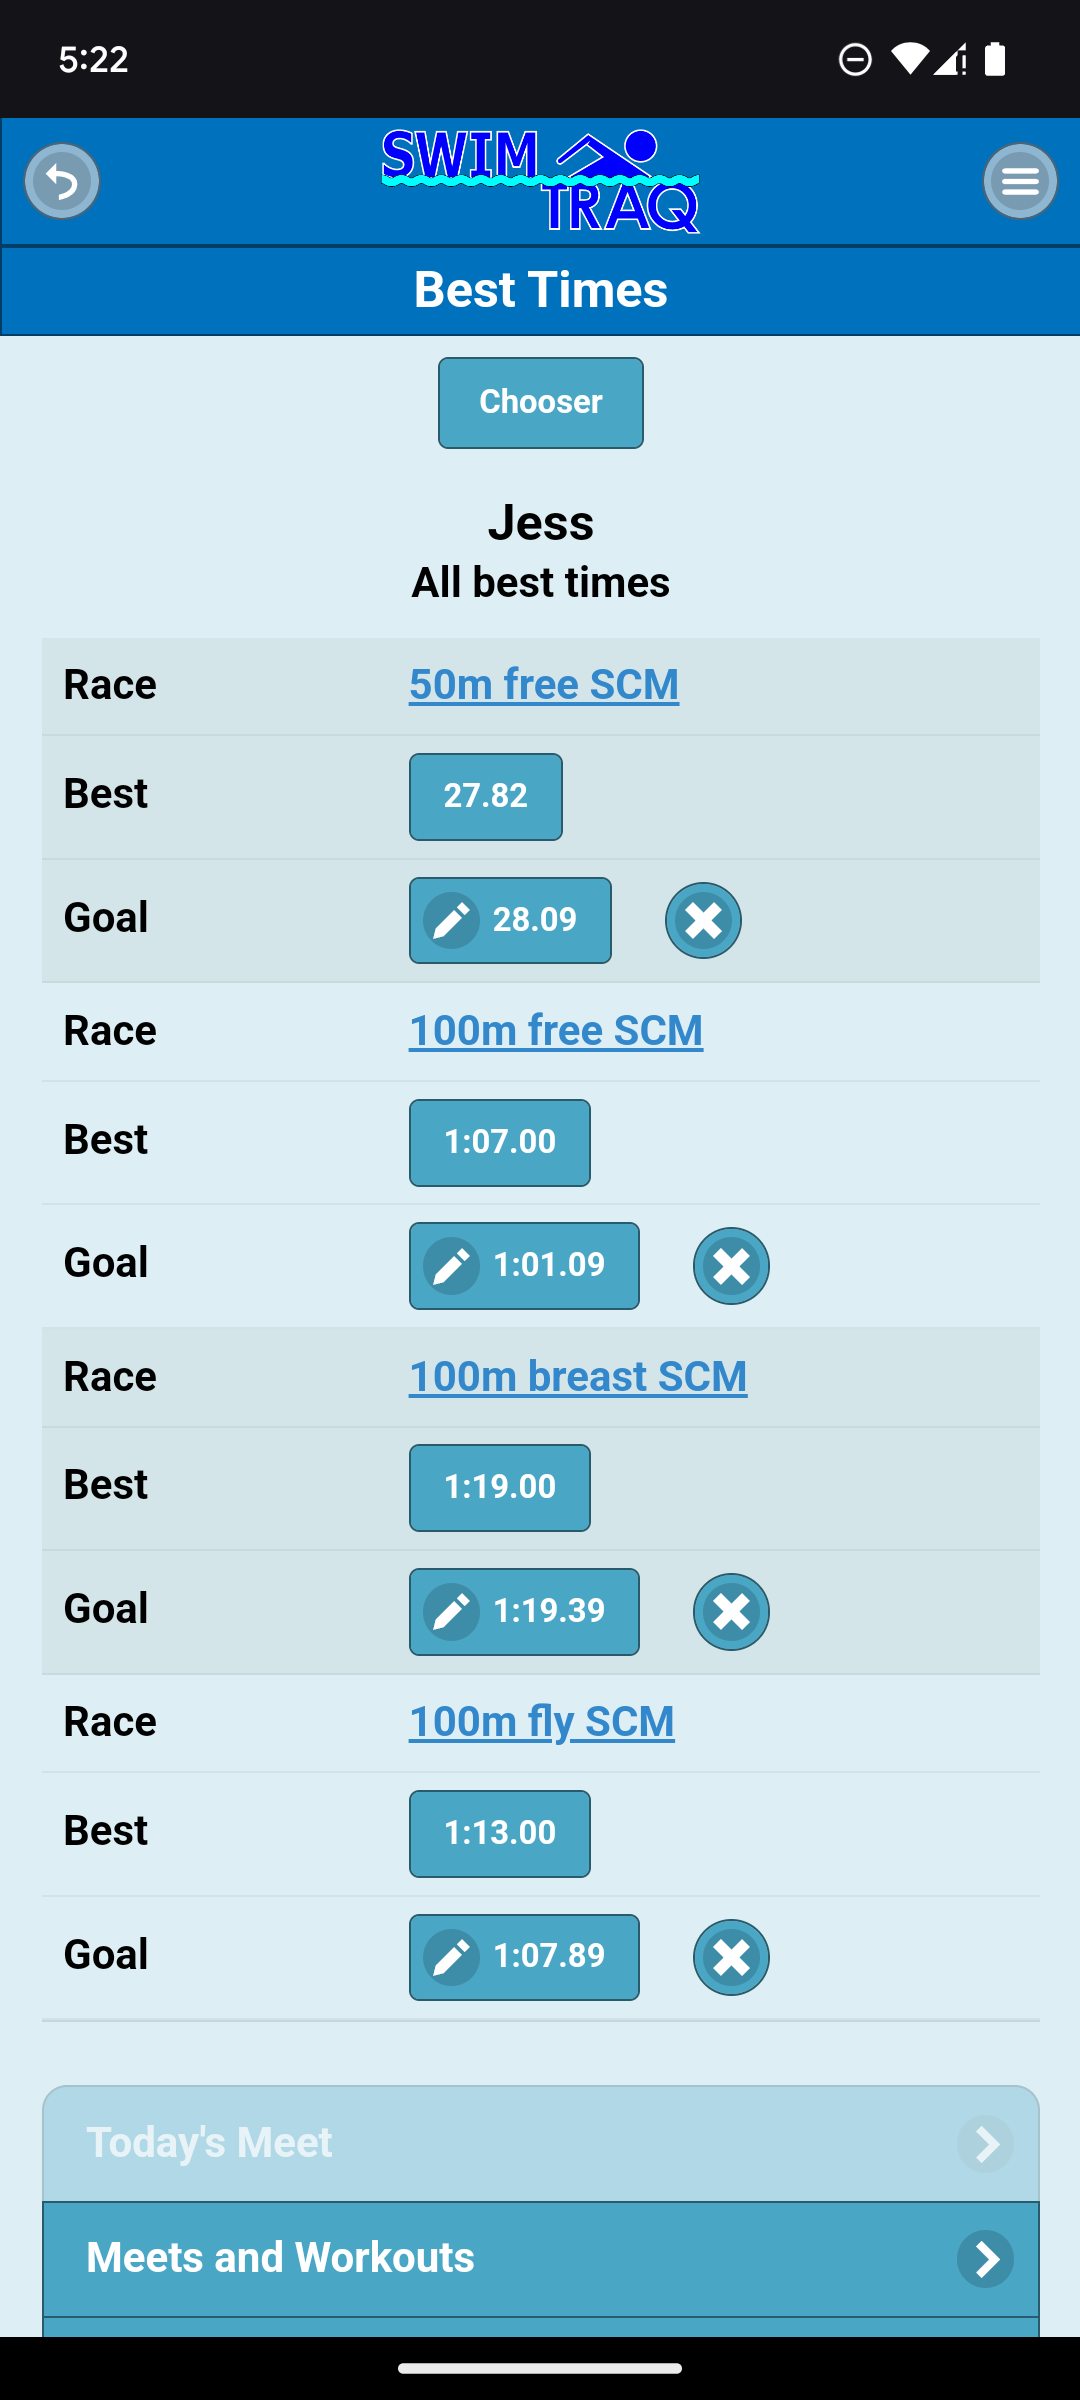Open the 100m free SCM race link

point(556,1031)
